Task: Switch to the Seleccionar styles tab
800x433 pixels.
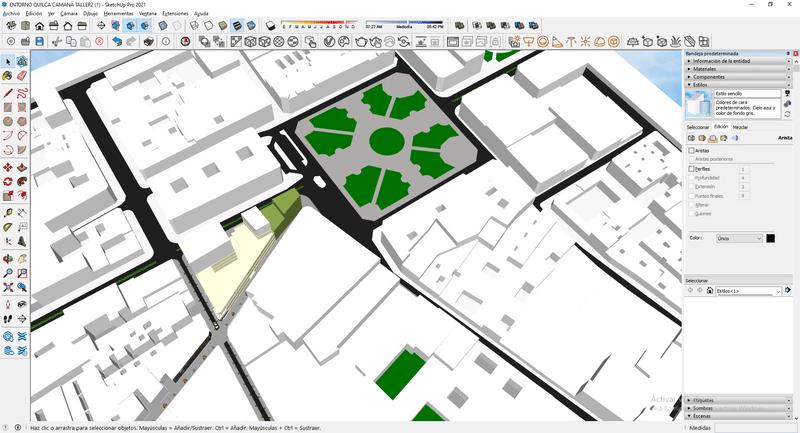Action: 697,127
